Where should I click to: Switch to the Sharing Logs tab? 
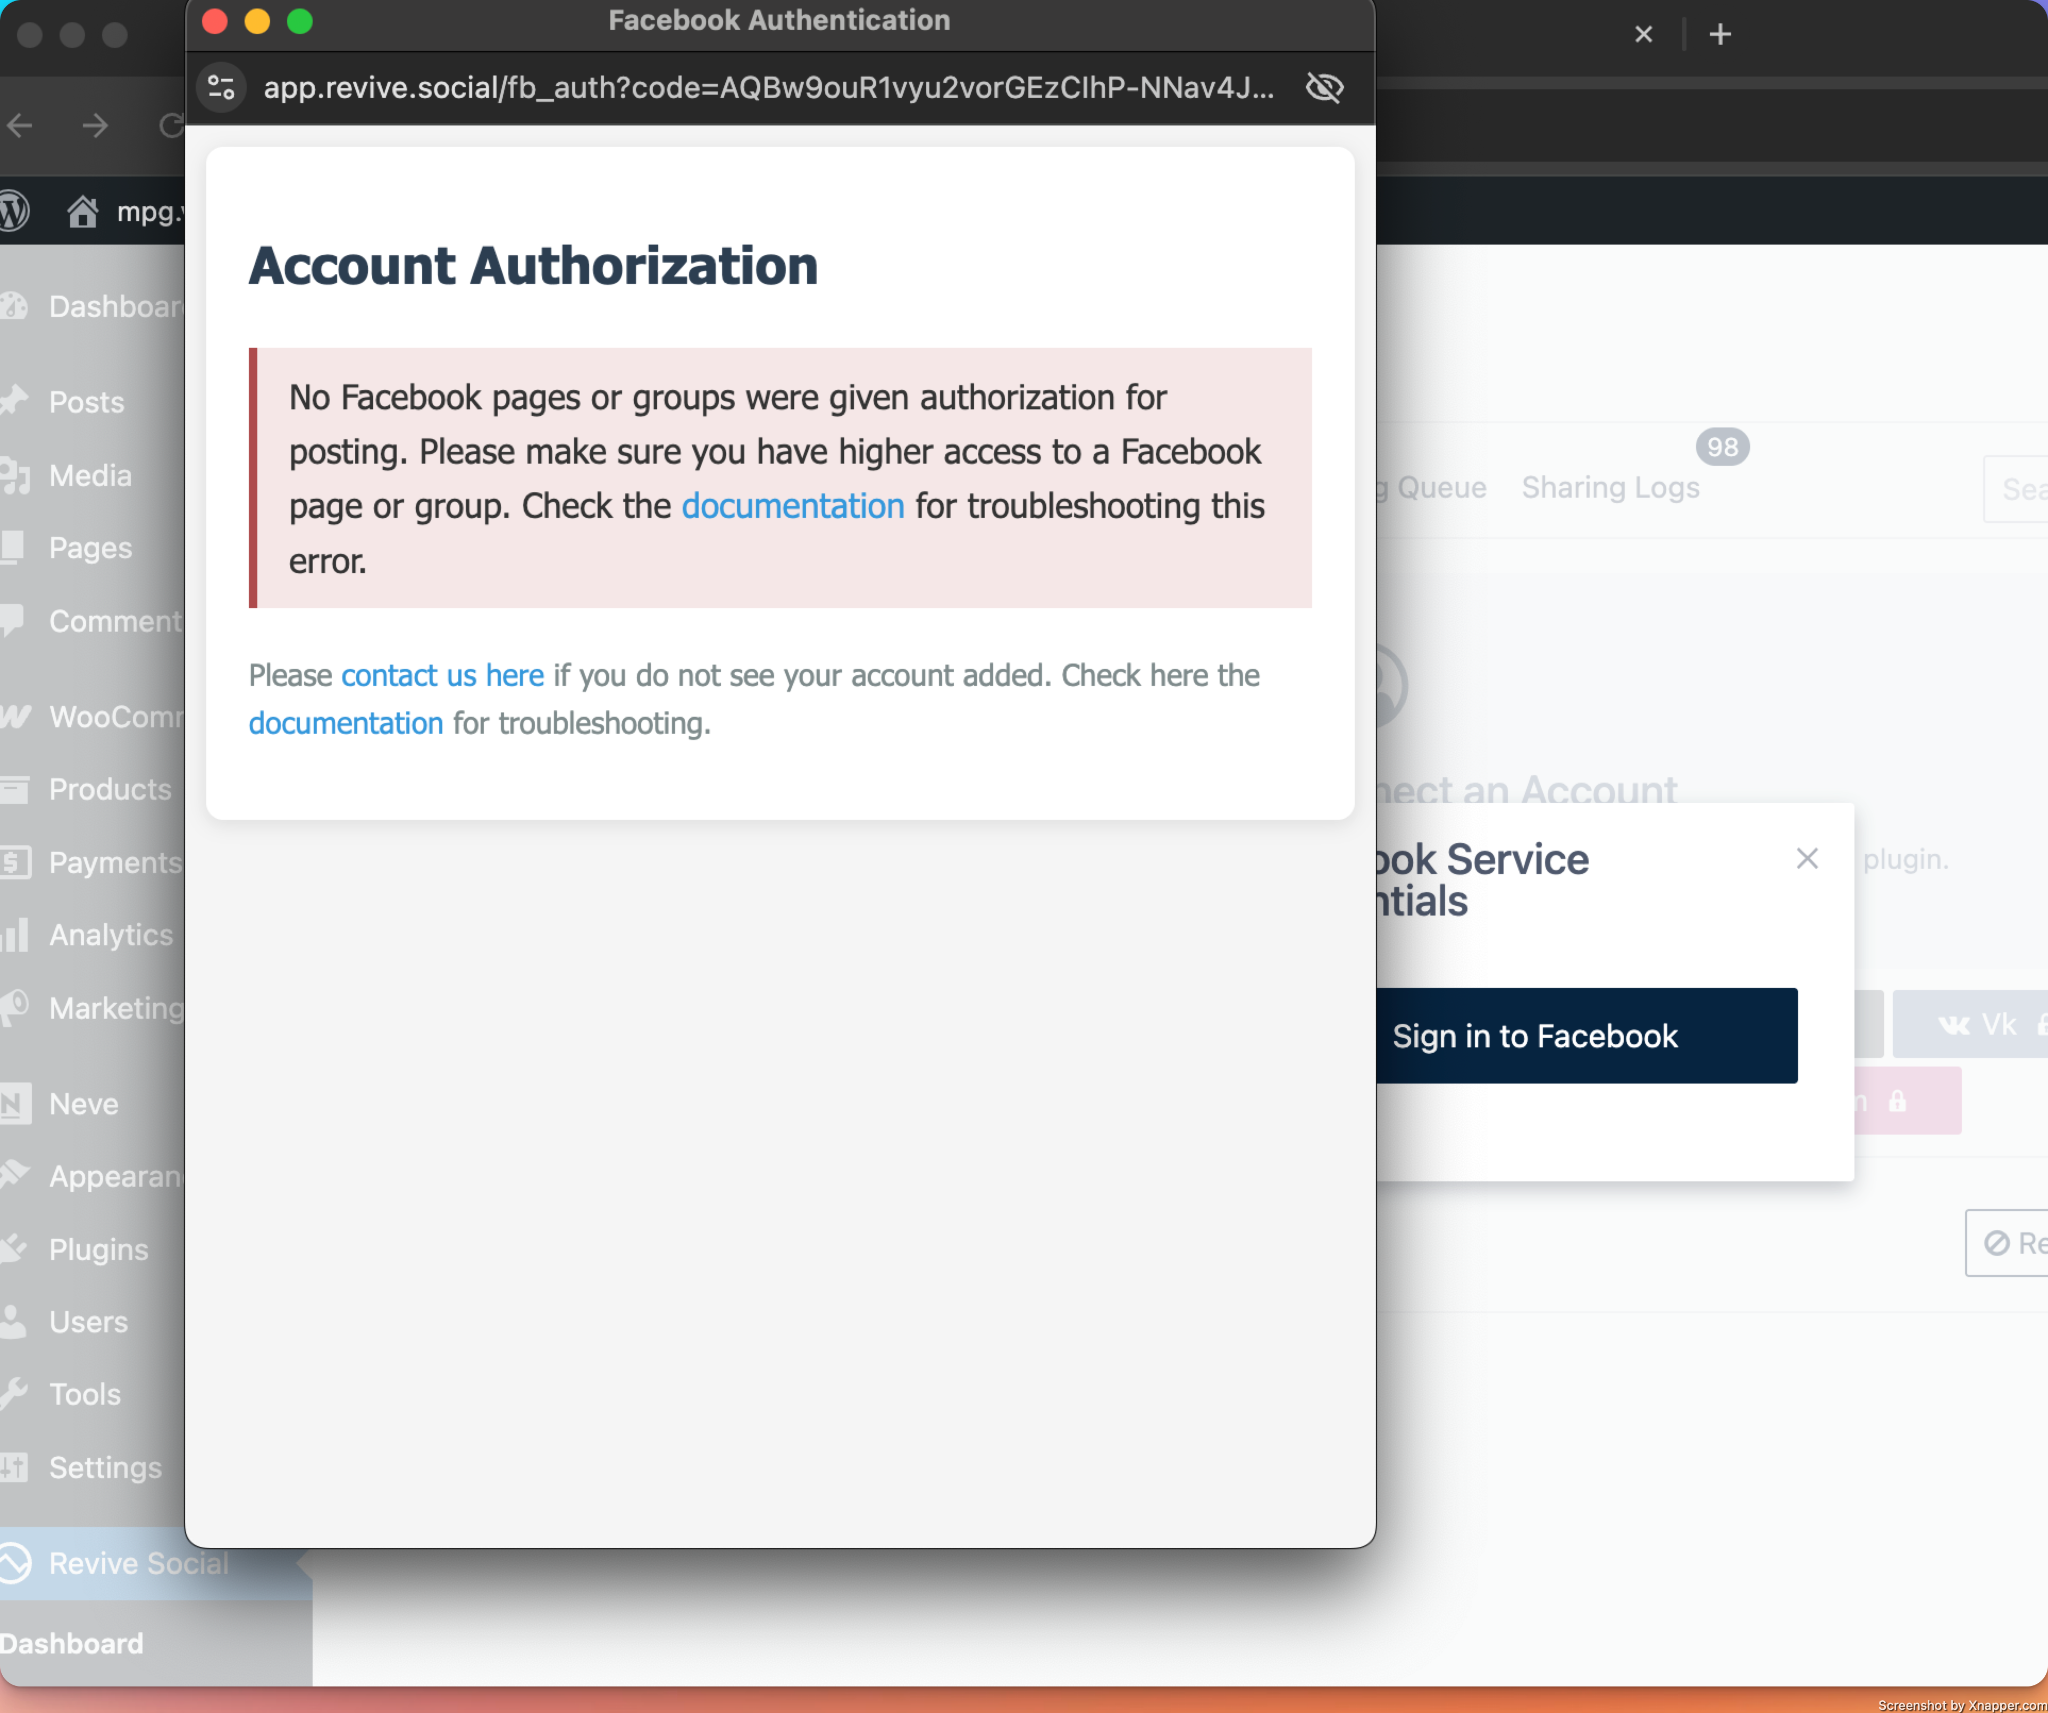click(1610, 488)
